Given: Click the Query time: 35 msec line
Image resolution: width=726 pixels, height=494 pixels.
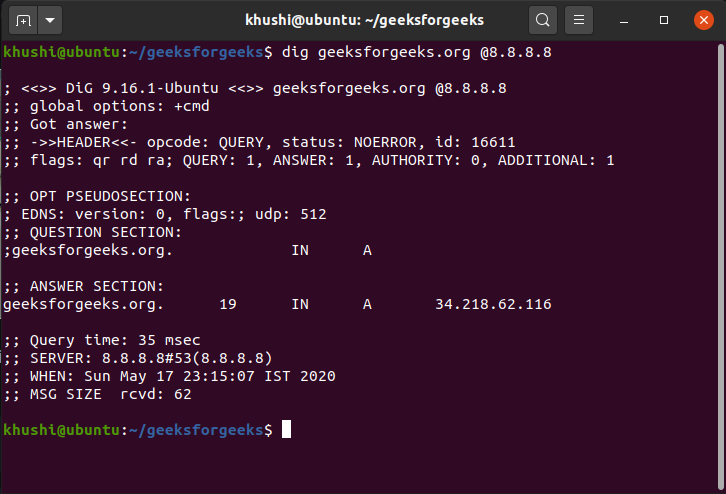Looking at the screenshot, I should click(102, 340).
